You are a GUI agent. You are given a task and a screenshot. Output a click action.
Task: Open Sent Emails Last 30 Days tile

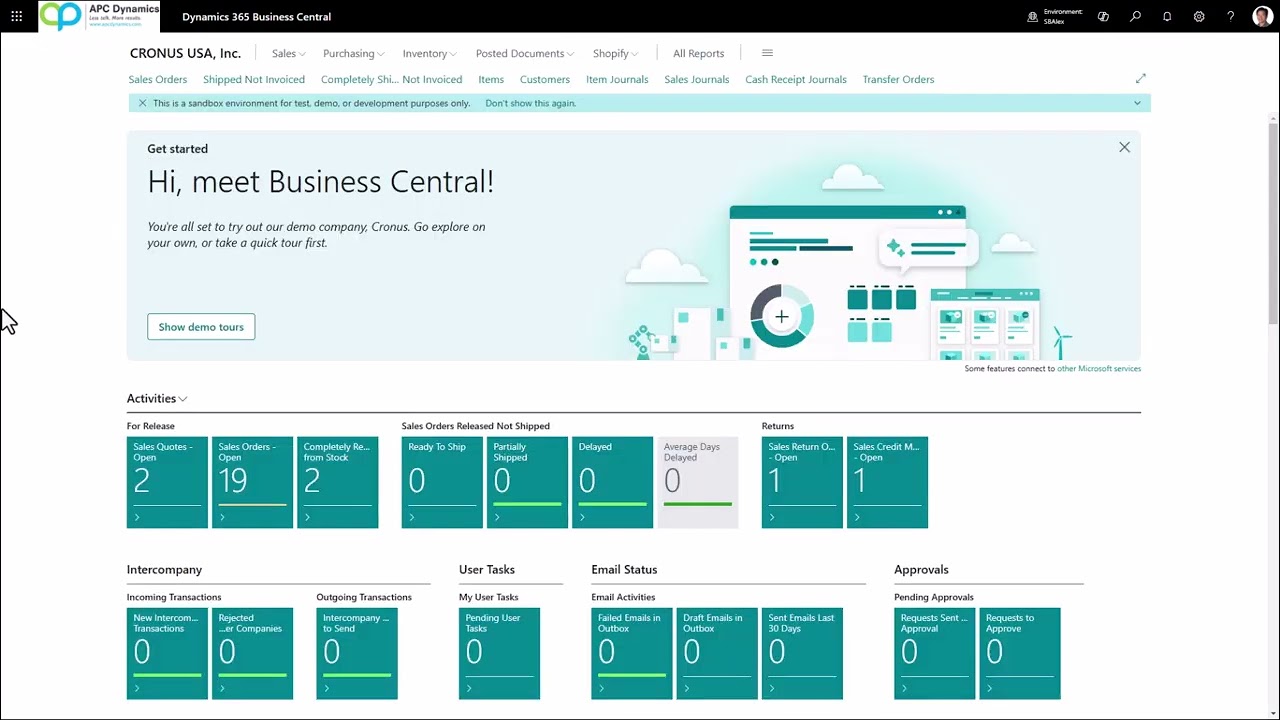[802, 653]
